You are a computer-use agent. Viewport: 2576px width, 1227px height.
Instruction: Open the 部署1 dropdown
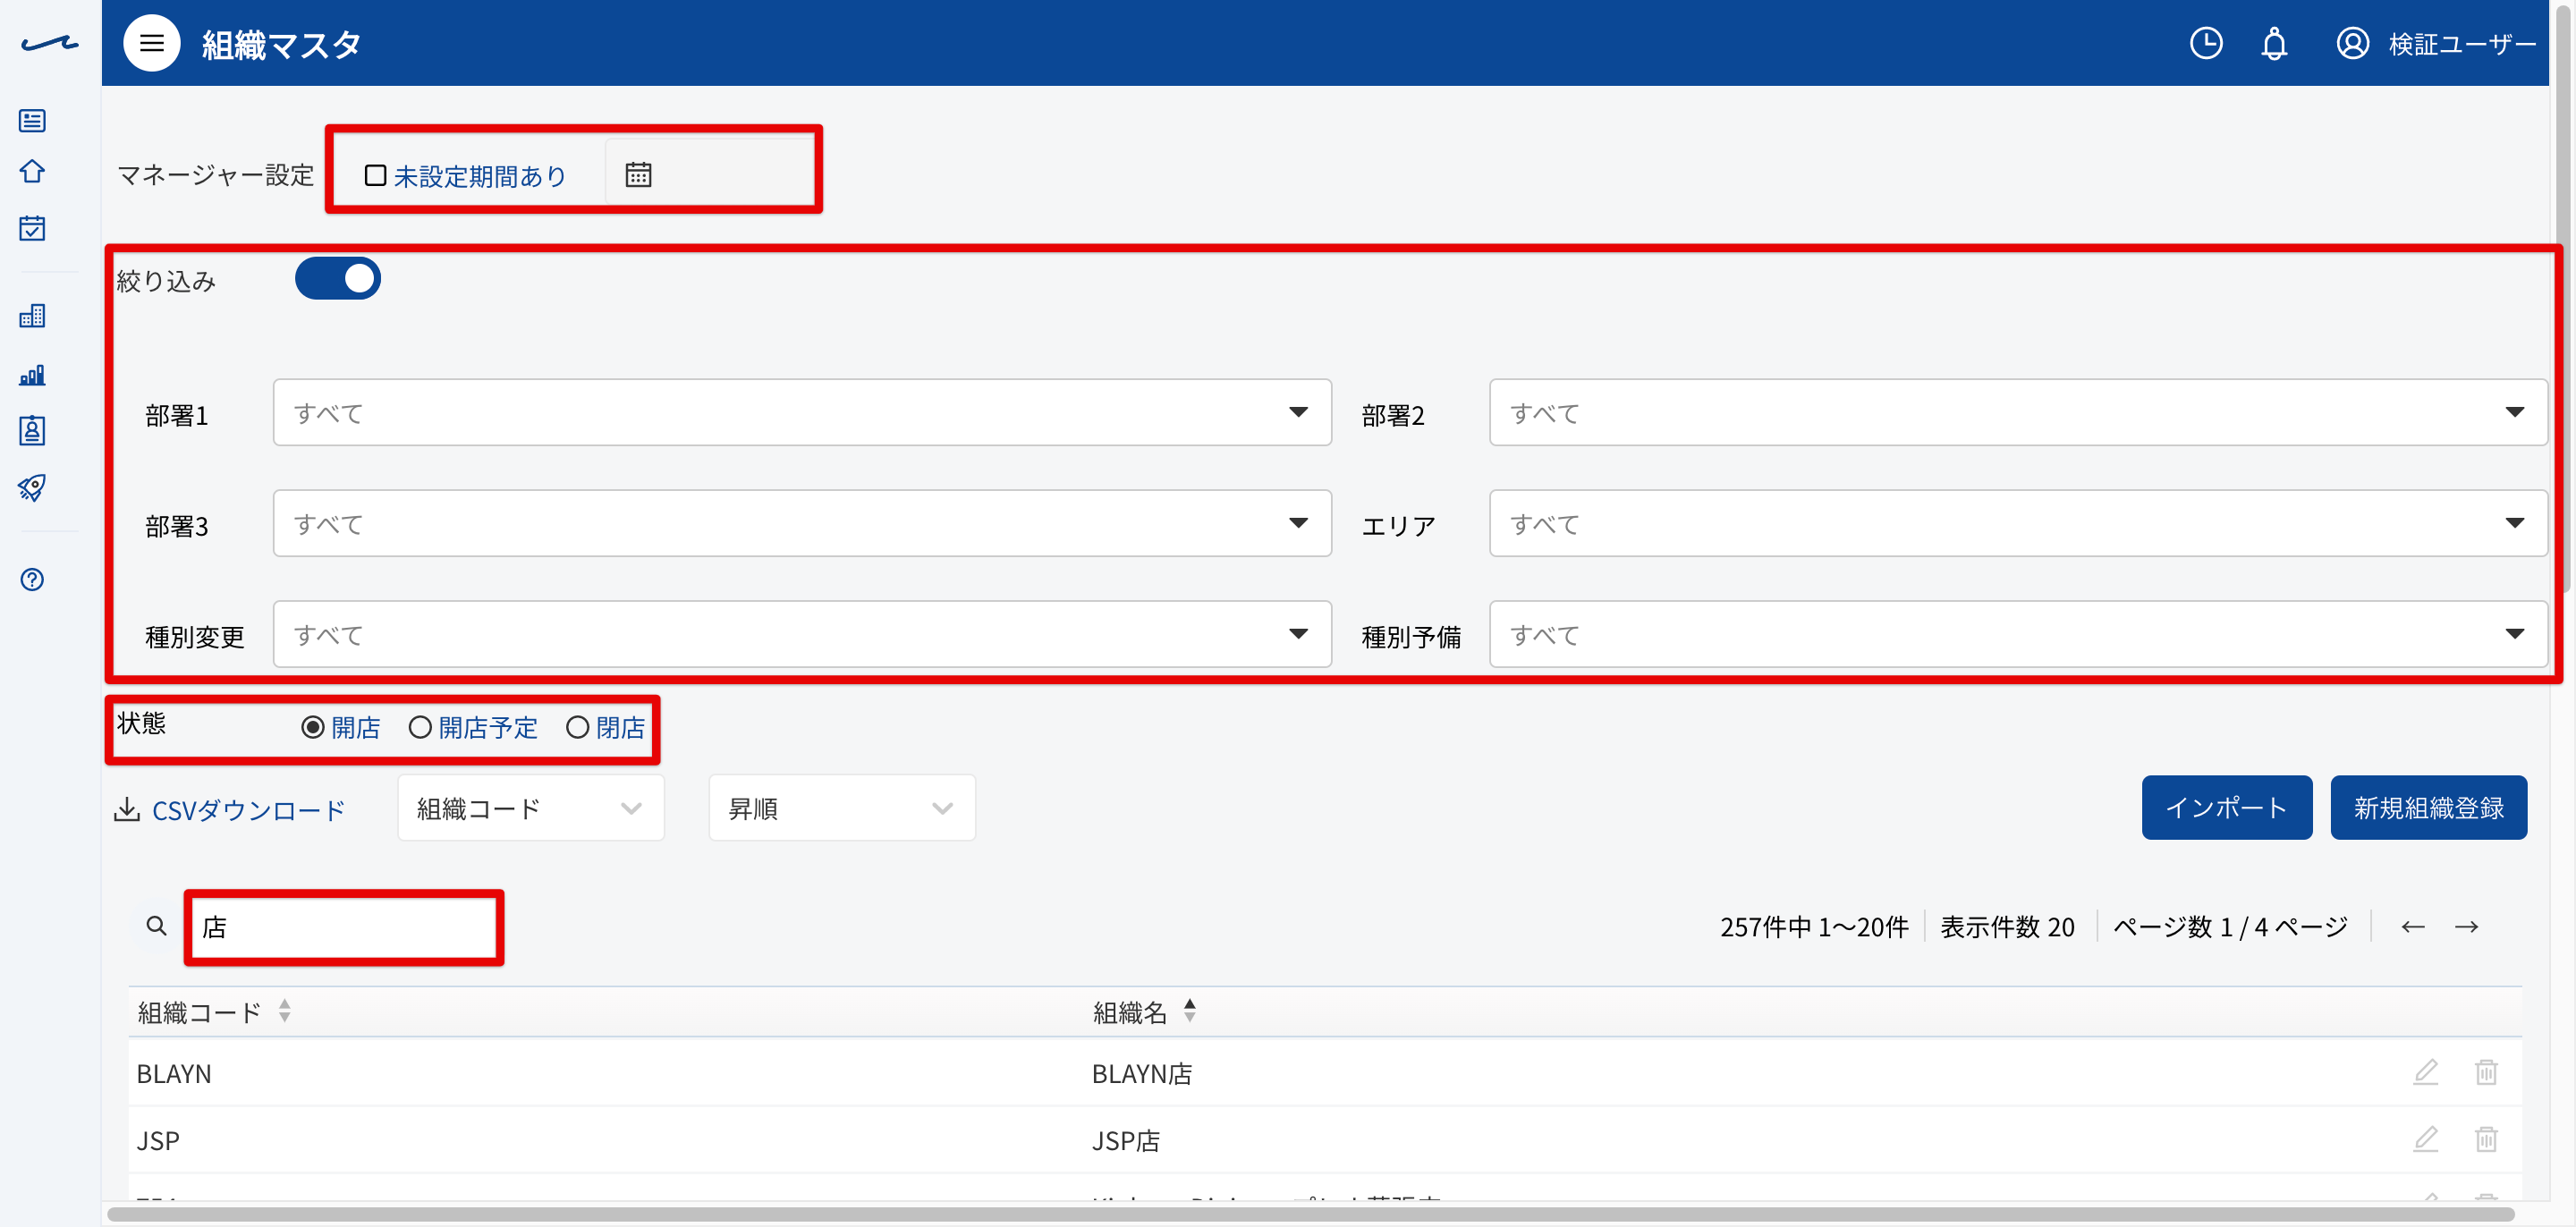[802, 412]
